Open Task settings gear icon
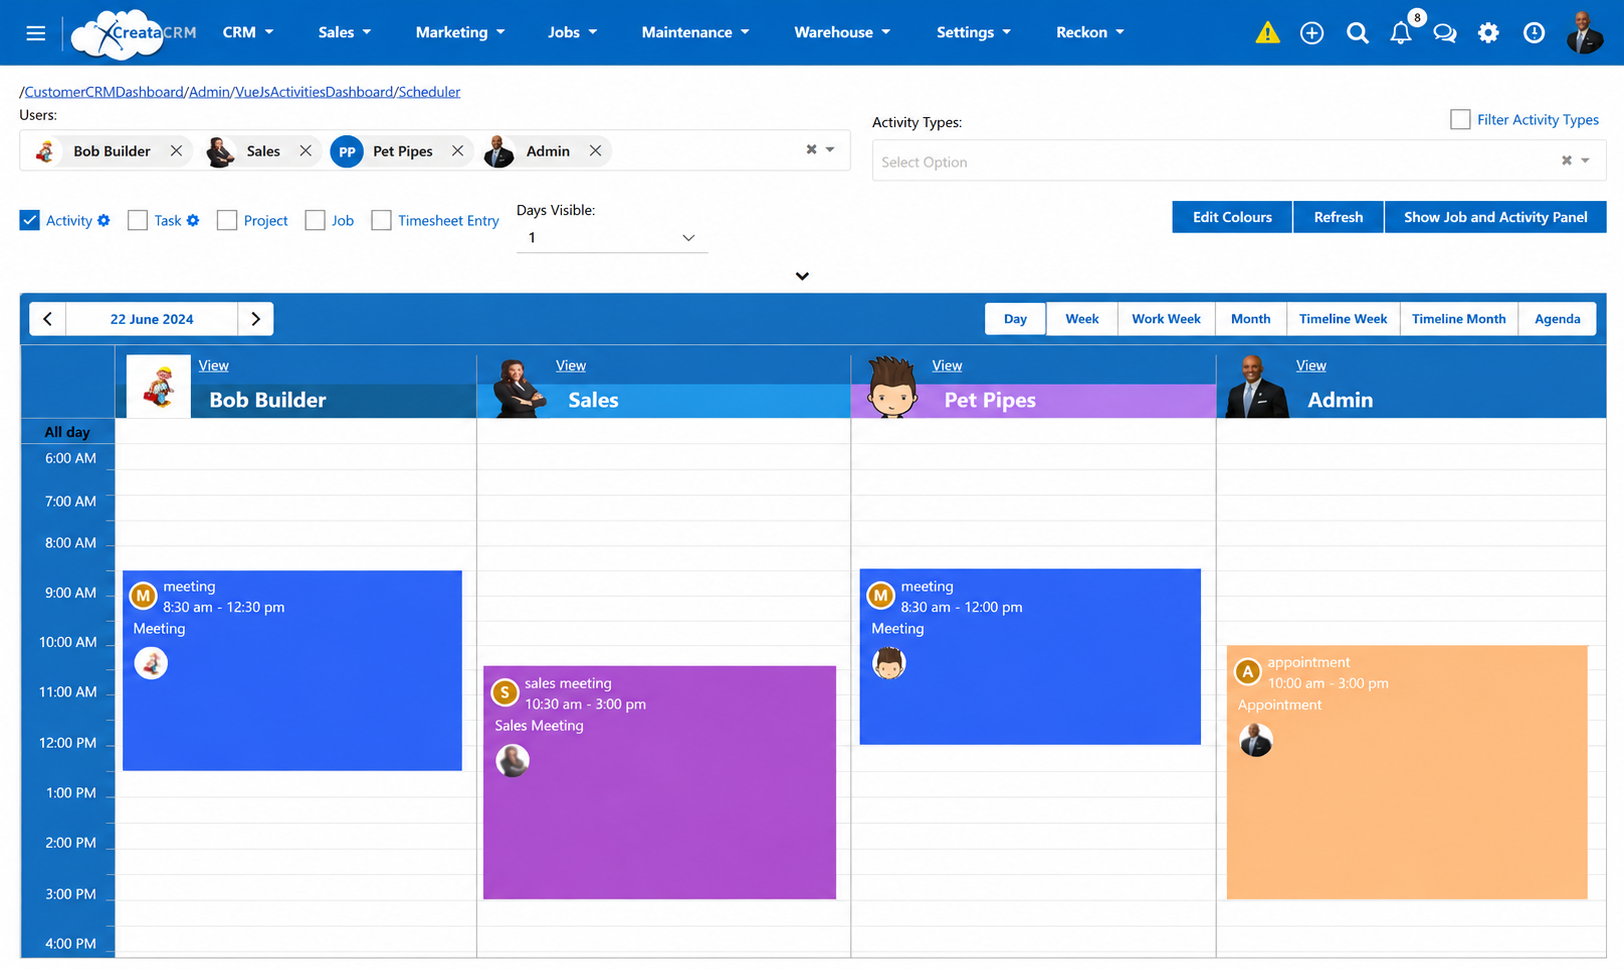The image size is (1624, 969). point(193,220)
